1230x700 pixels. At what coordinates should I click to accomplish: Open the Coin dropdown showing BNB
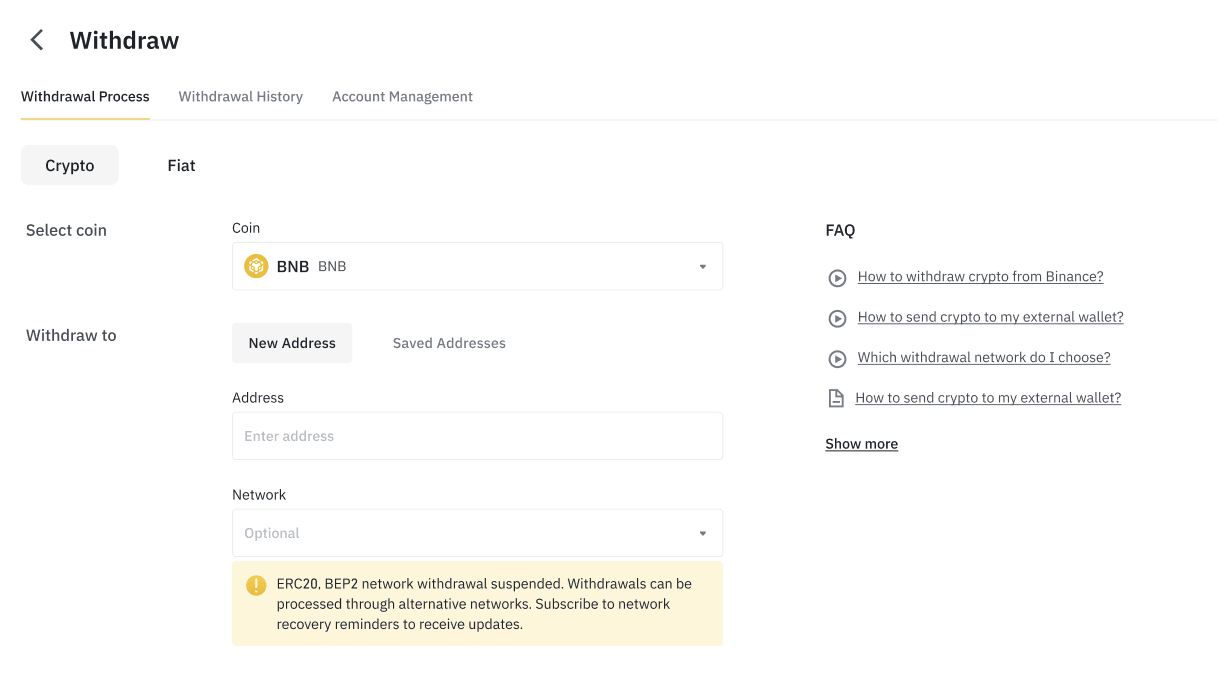[x=477, y=266]
